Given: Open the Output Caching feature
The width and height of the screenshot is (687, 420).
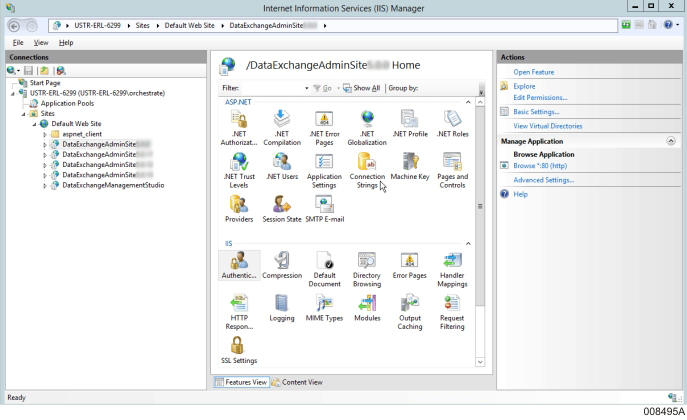Looking at the screenshot, I should [x=410, y=312].
